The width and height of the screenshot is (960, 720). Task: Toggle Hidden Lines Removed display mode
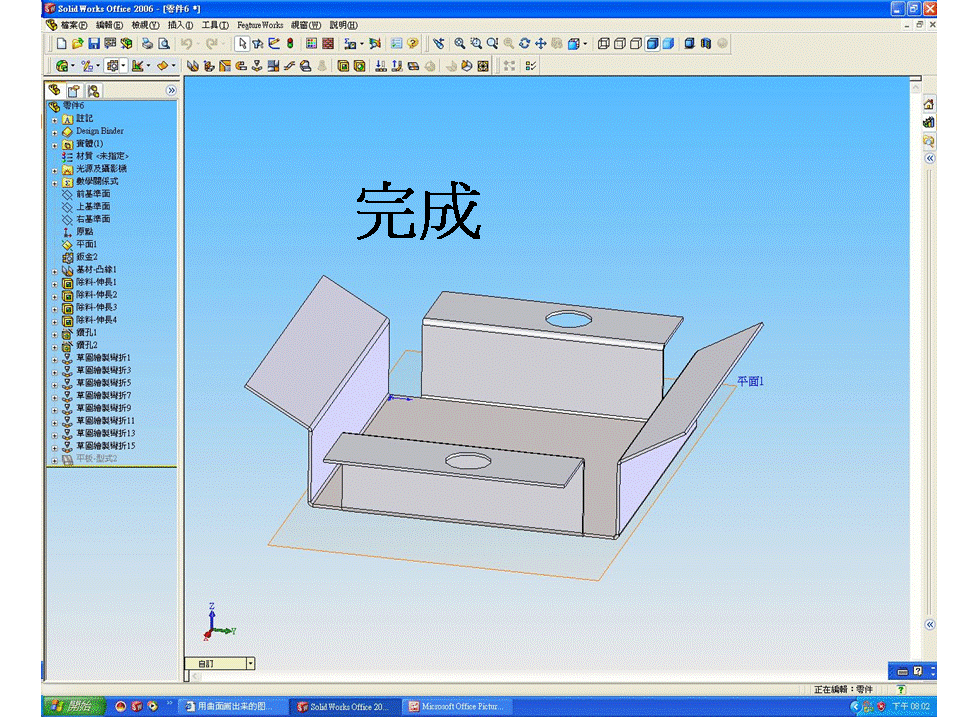[x=635, y=44]
